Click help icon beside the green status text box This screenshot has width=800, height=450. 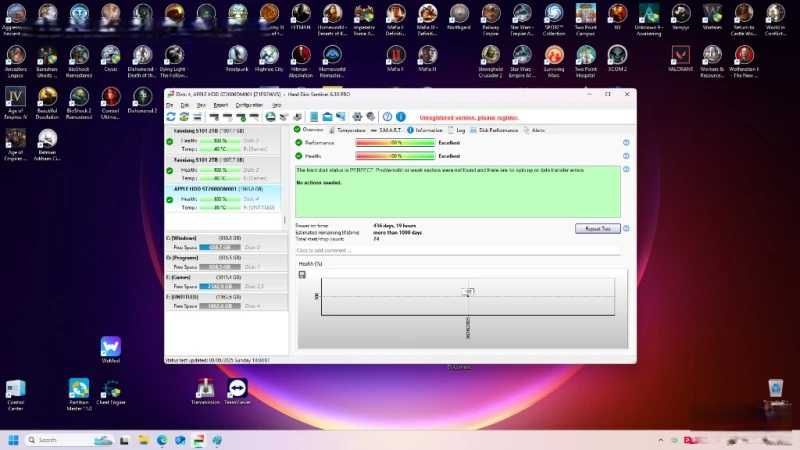click(626, 169)
